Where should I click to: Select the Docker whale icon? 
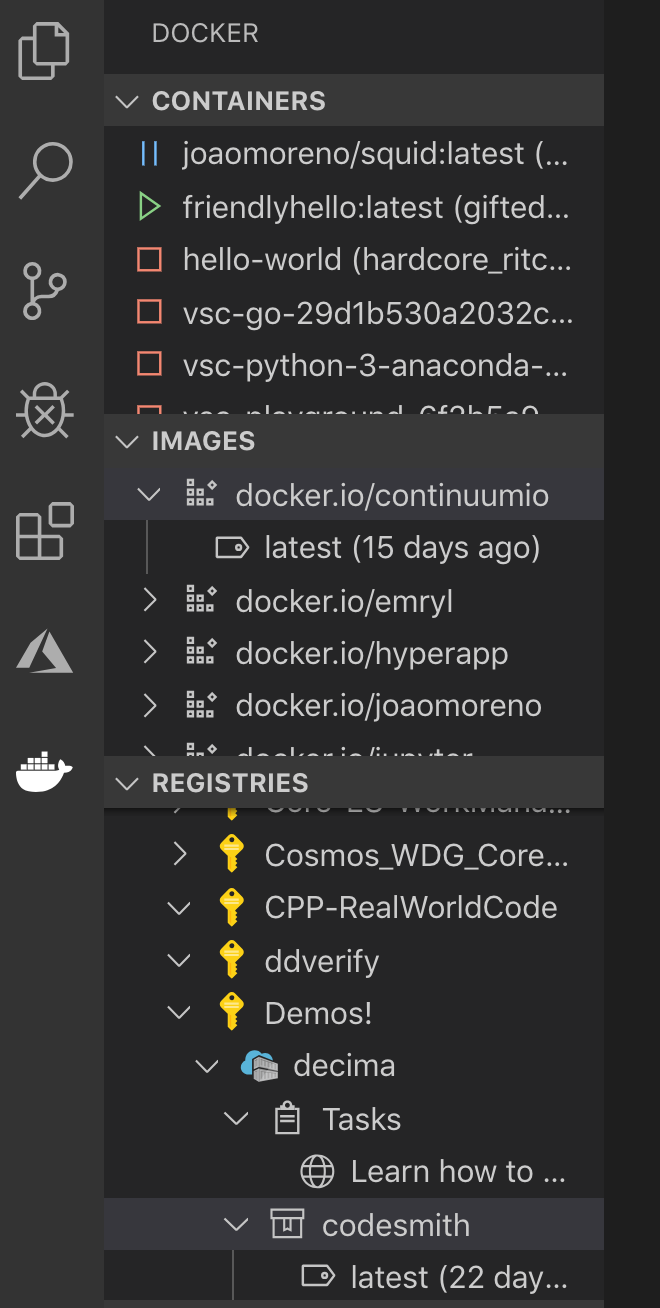pyautogui.click(x=45, y=771)
